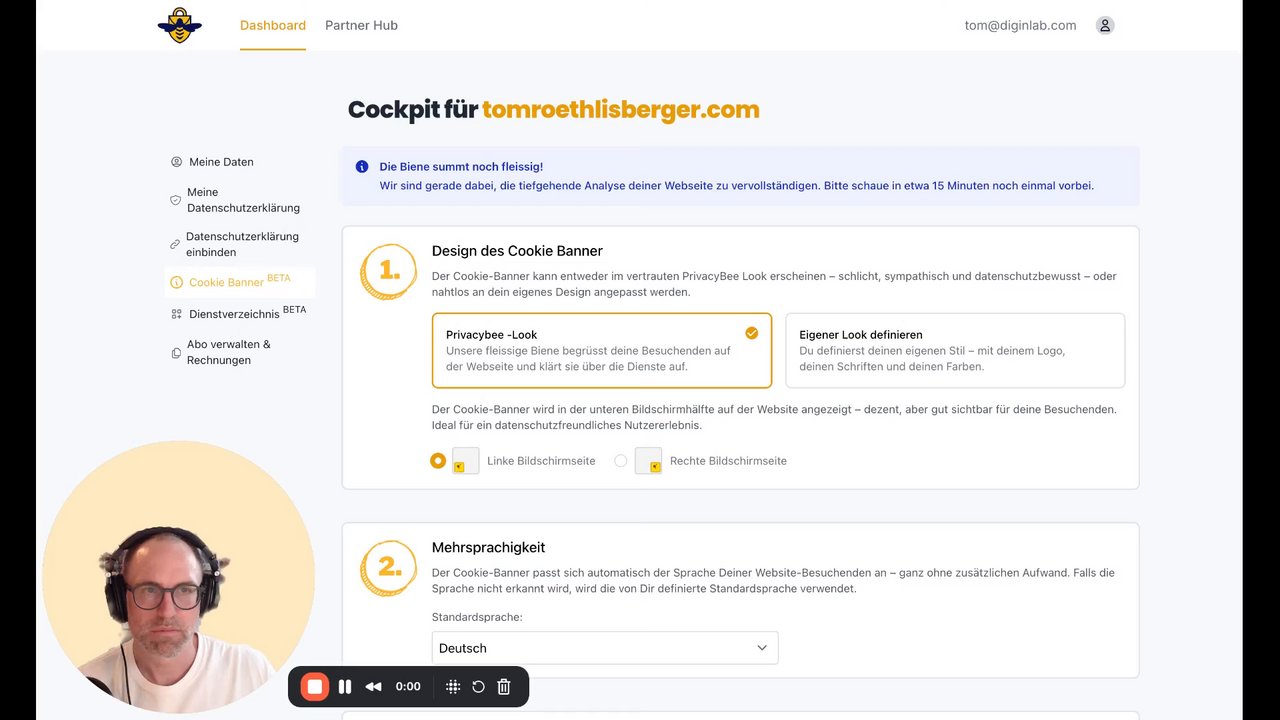Open Cookie Banner BETA in sidebar

click(240, 282)
